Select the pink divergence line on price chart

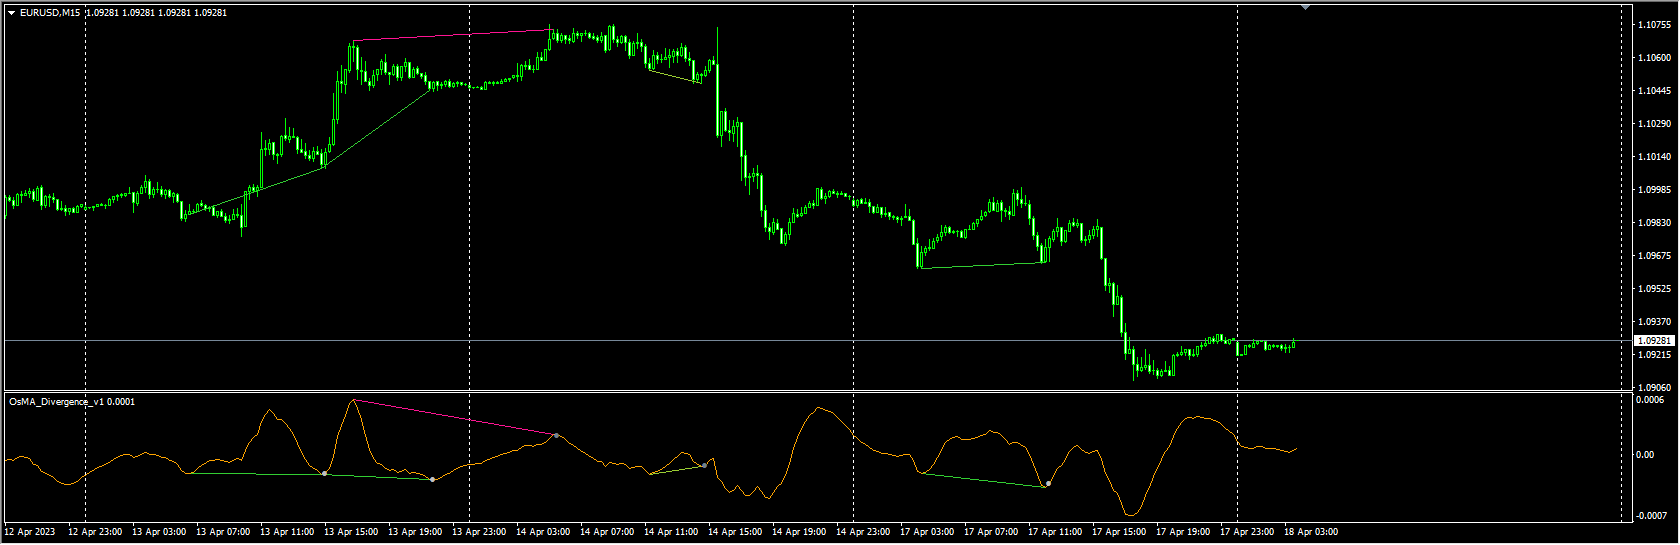[450, 35]
